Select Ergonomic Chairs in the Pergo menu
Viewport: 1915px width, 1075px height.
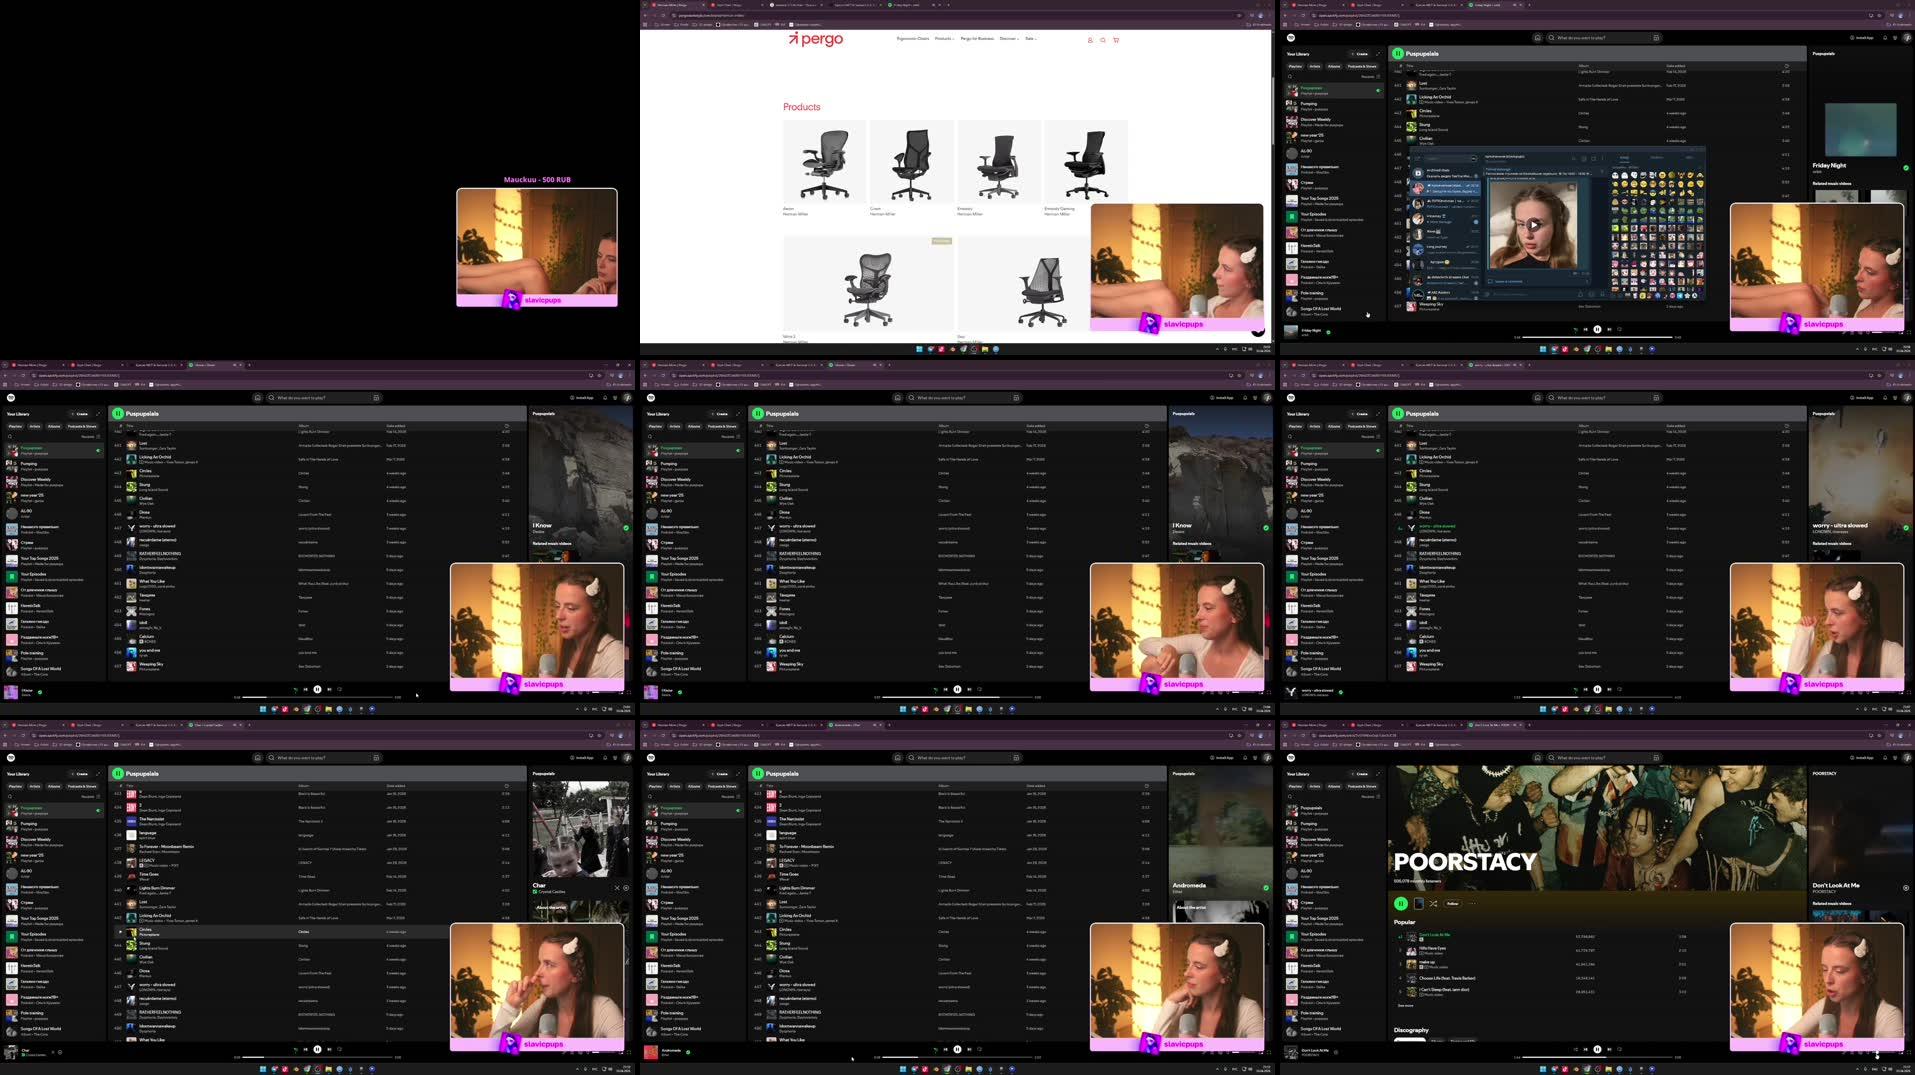click(913, 39)
